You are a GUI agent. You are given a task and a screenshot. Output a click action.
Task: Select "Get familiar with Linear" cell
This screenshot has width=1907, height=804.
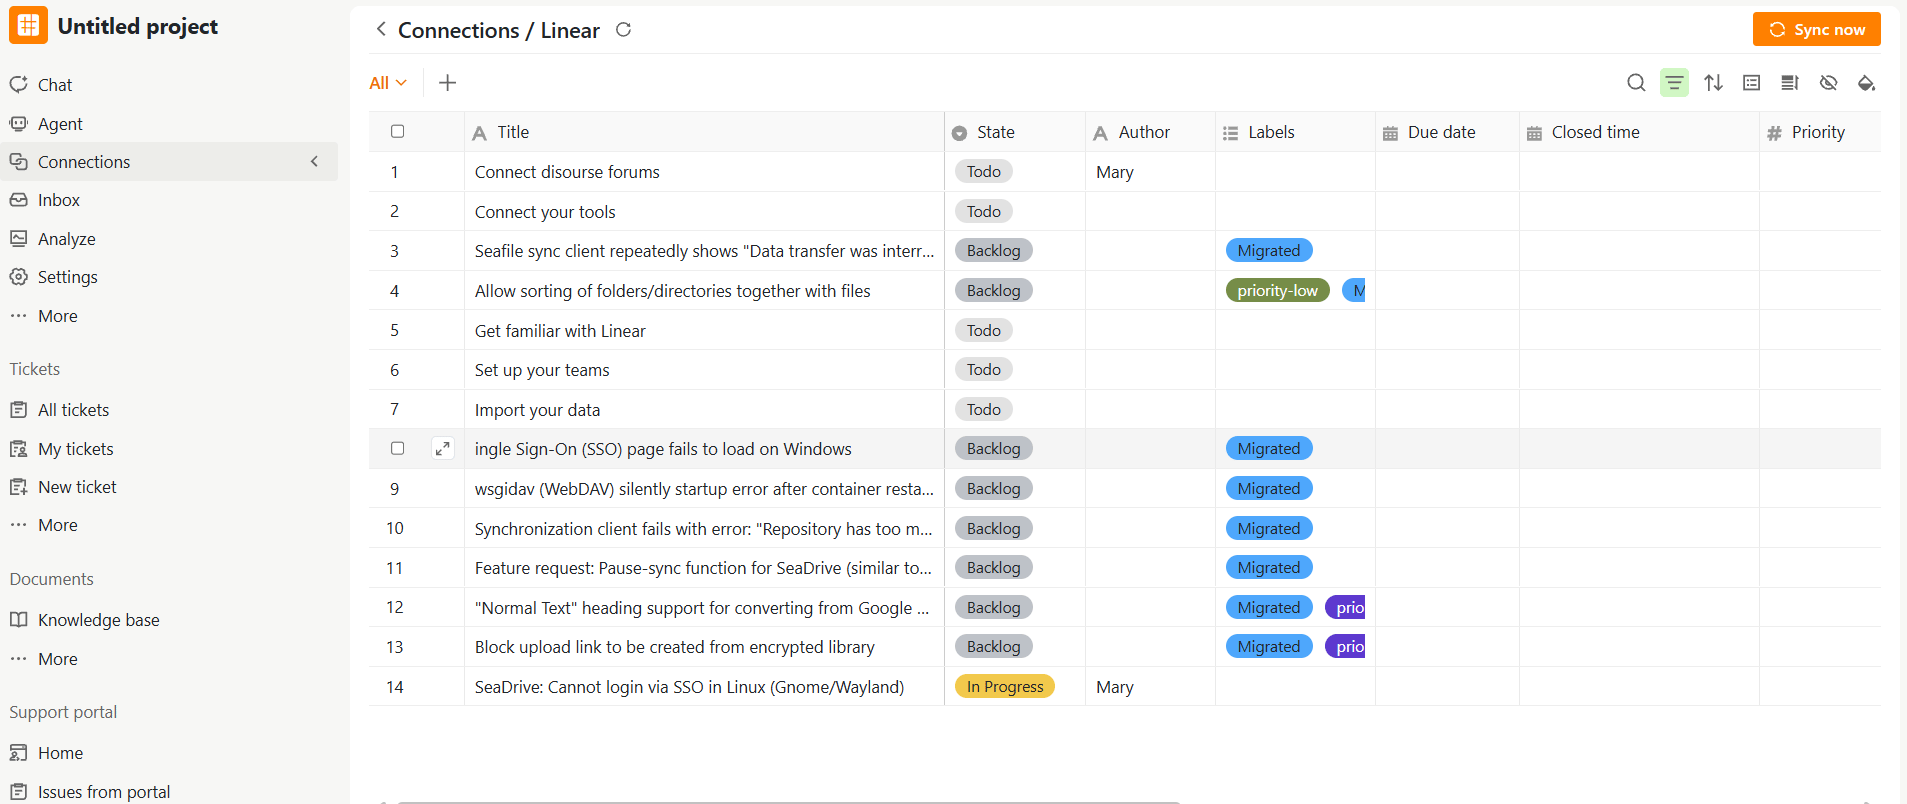704,330
